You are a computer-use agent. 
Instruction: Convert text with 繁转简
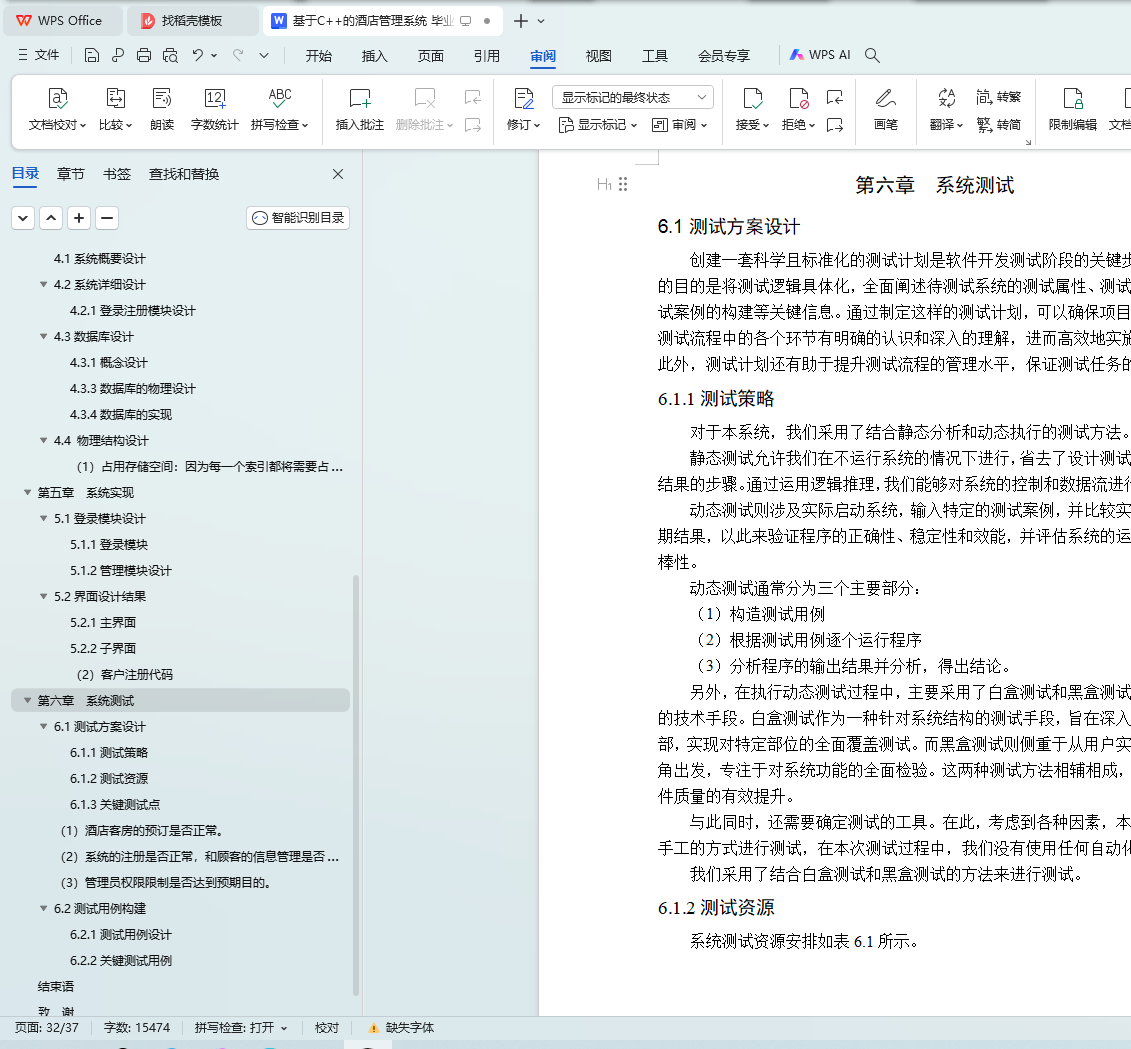point(998,125)
